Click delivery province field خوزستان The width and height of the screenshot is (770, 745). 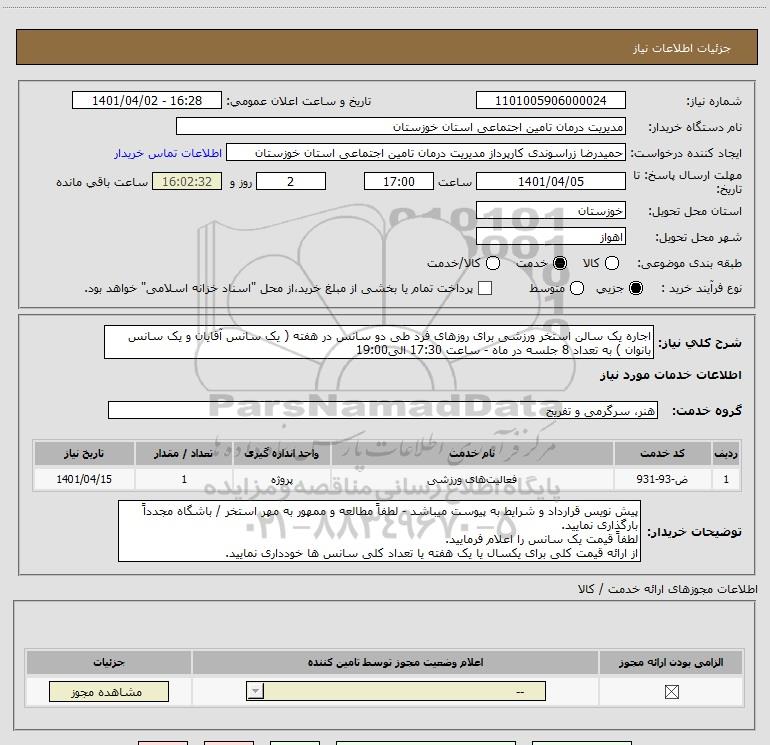click(x=550, y=211)
